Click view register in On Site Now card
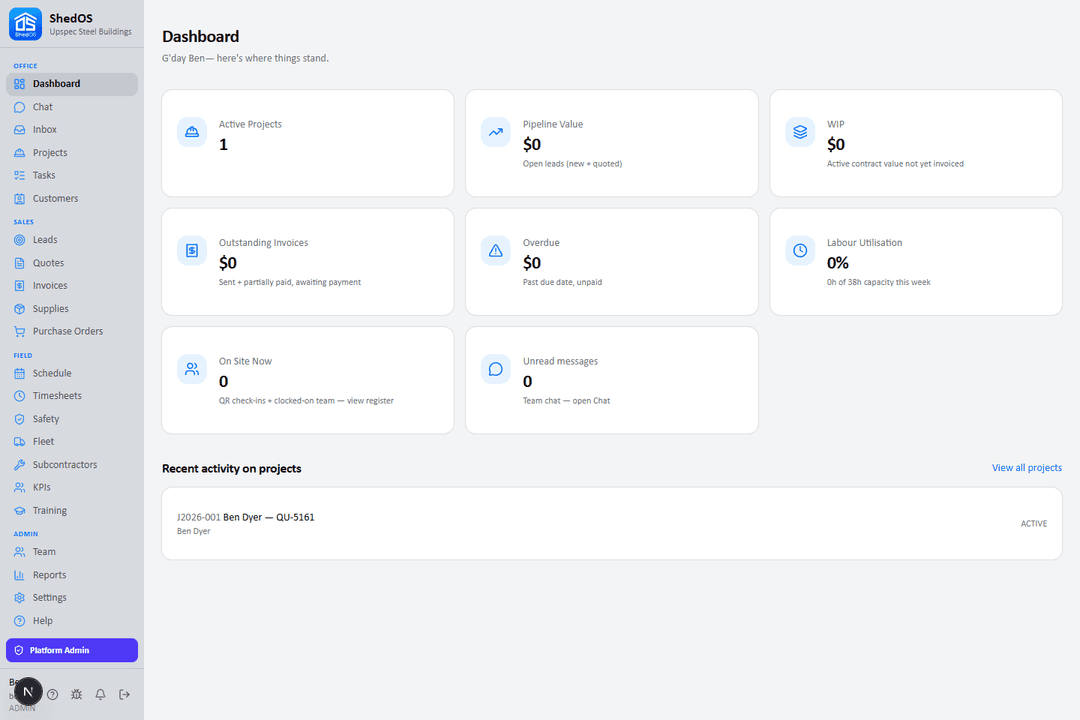The image size is (1080, 720). (x=370, y=401)
